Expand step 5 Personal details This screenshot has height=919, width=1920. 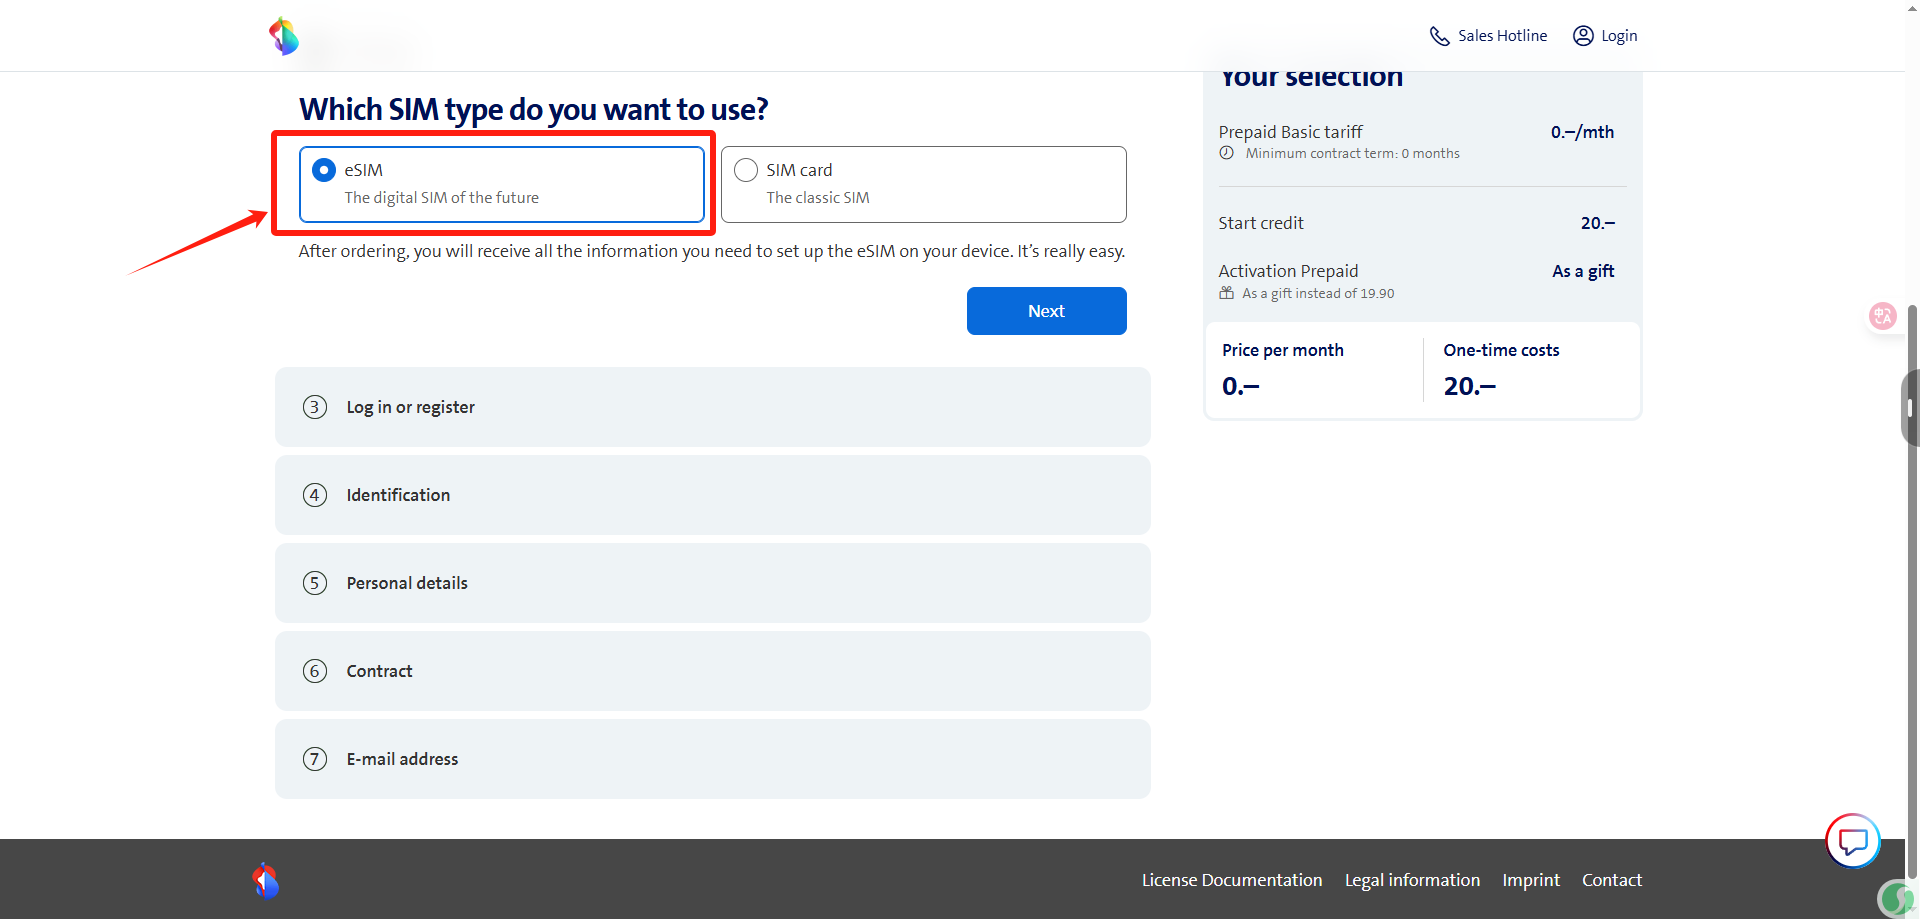pyautogui.click(x=713, y=583)
